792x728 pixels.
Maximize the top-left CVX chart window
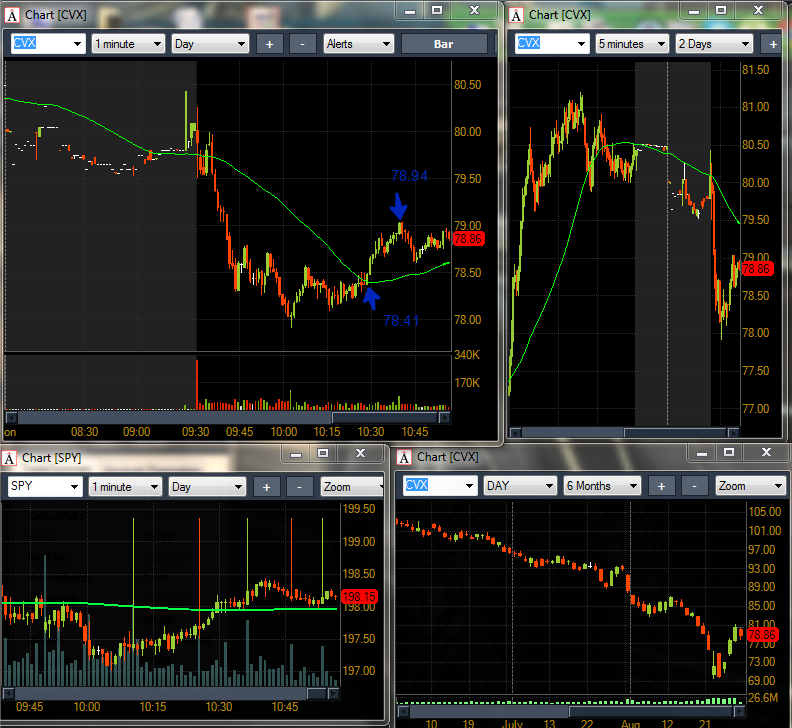click(x=437, y=11)
